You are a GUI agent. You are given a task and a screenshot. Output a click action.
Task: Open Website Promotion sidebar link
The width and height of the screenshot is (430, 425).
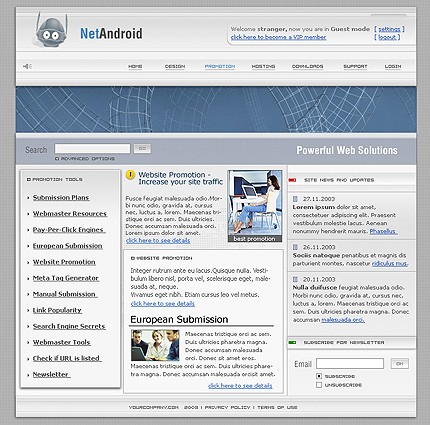click(x=64, y=262)
